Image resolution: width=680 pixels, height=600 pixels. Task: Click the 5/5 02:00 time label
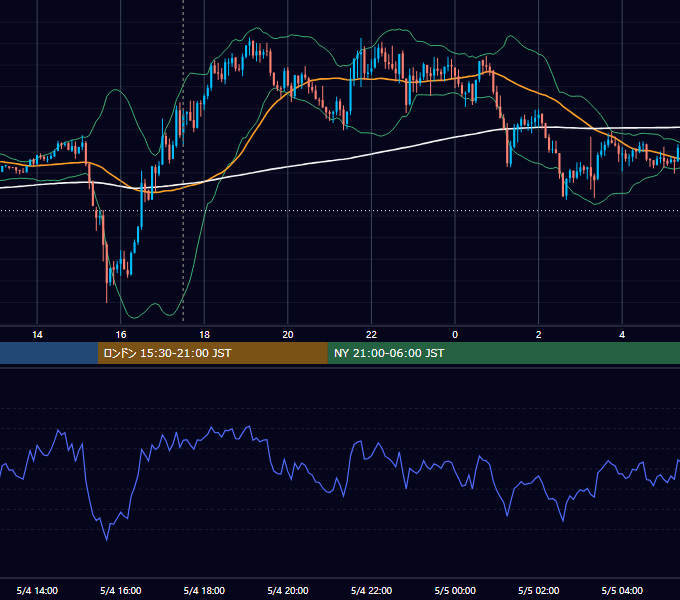539,590
